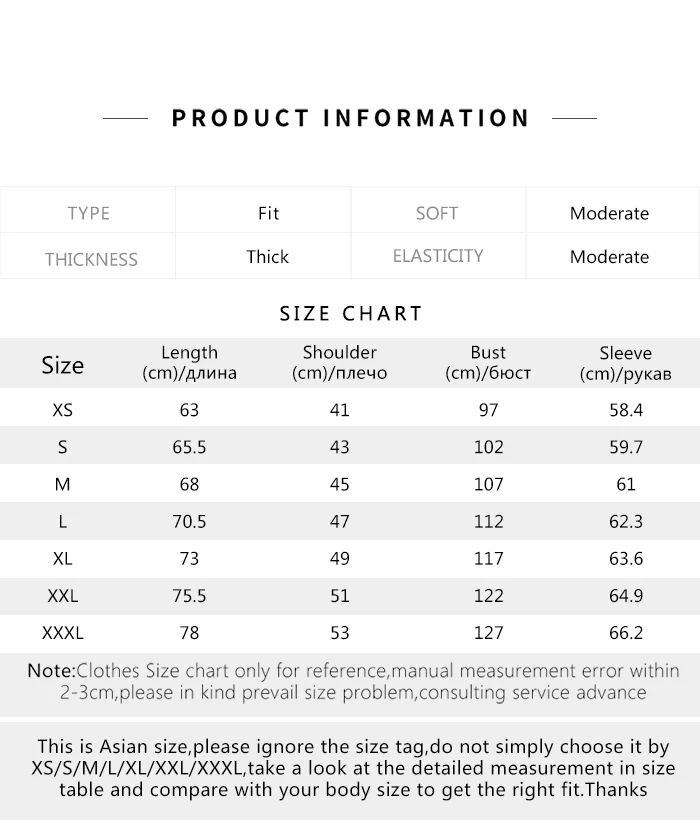
Task: Click the Asian size disclaimer paragraph
Action: [x=352, y=768]
